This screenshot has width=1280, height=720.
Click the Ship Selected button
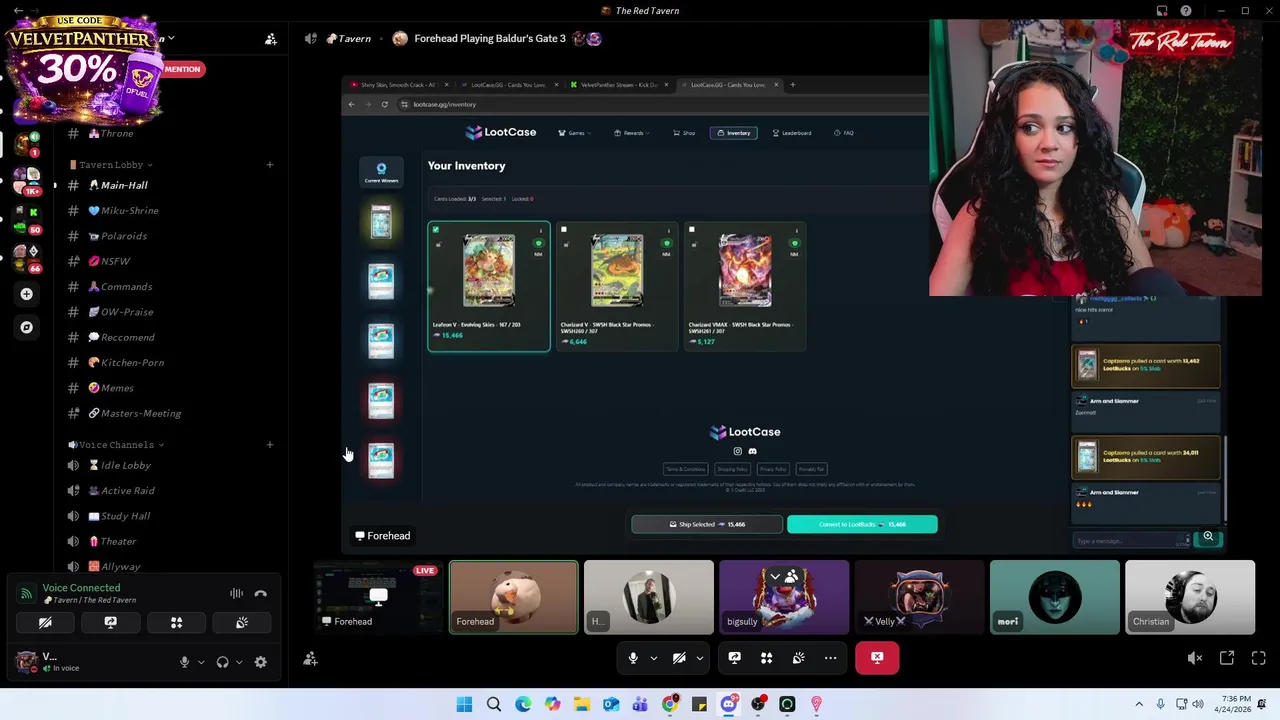(707, 524)
